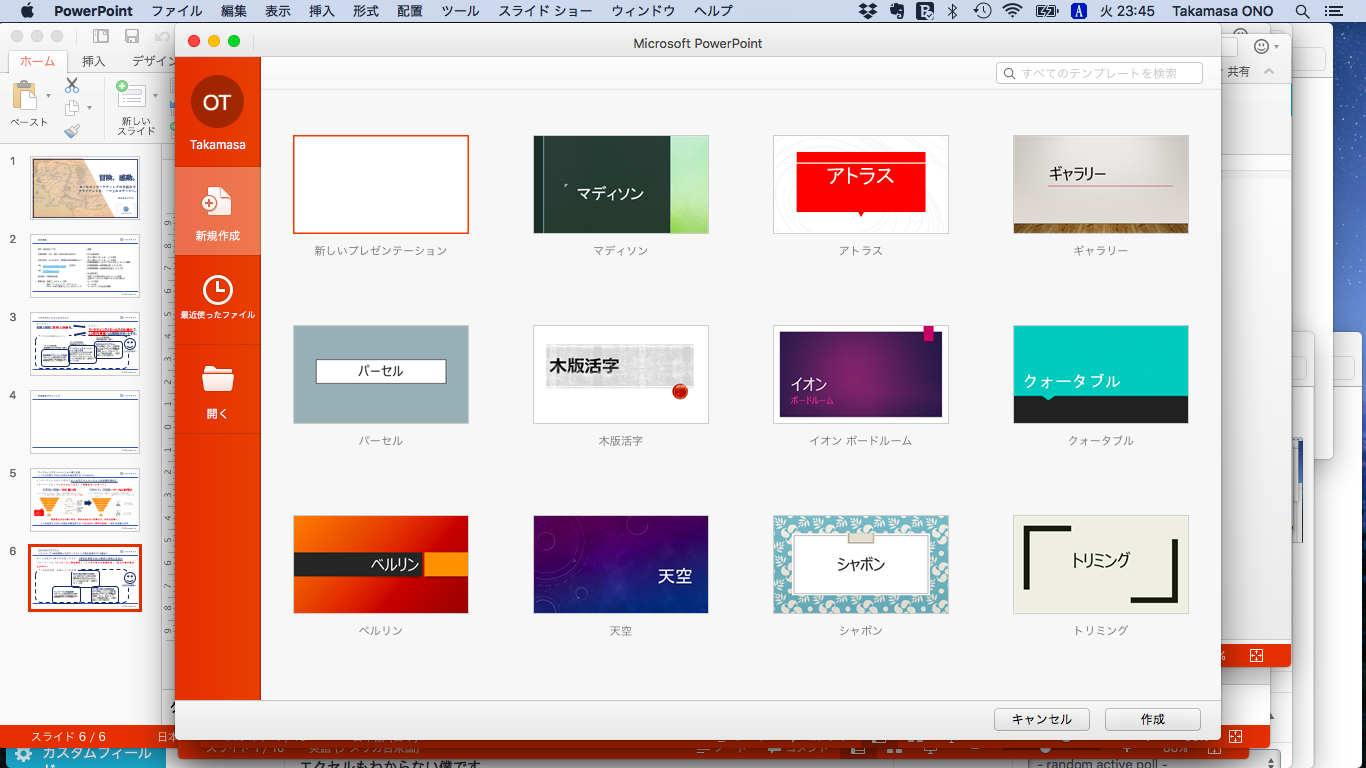Select slide 1 thumbnail in panel
This screenshot has height=768, width=1366.
pyautogui.click(x=85, y=187)
